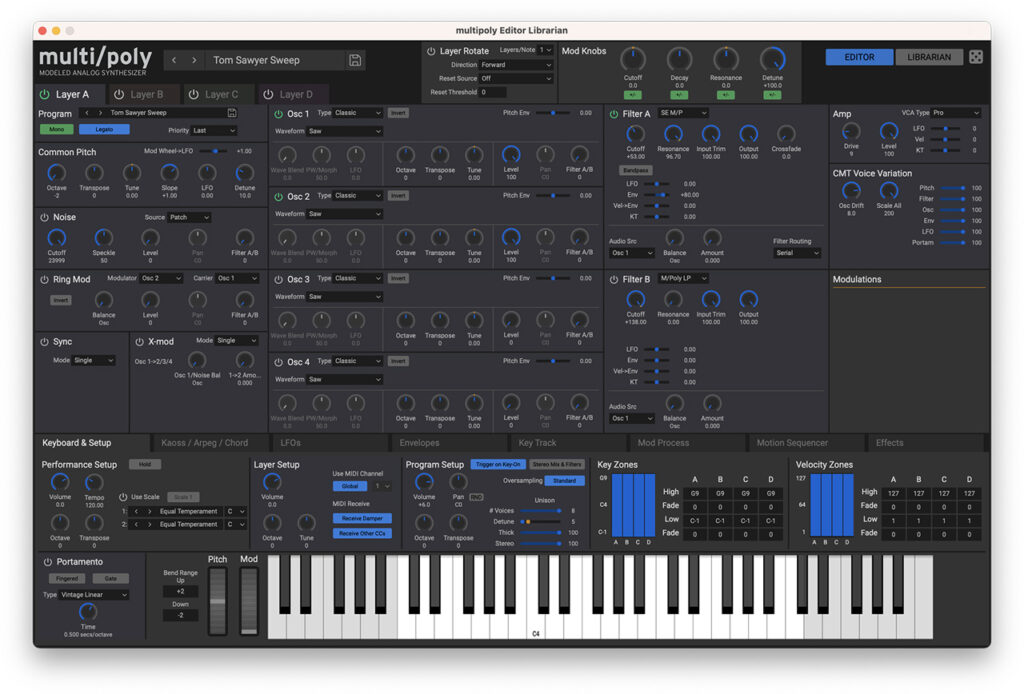The height and width of the screenshot is (694, 1024).
Task: Toggle the Noise power button
Action: 44,217
